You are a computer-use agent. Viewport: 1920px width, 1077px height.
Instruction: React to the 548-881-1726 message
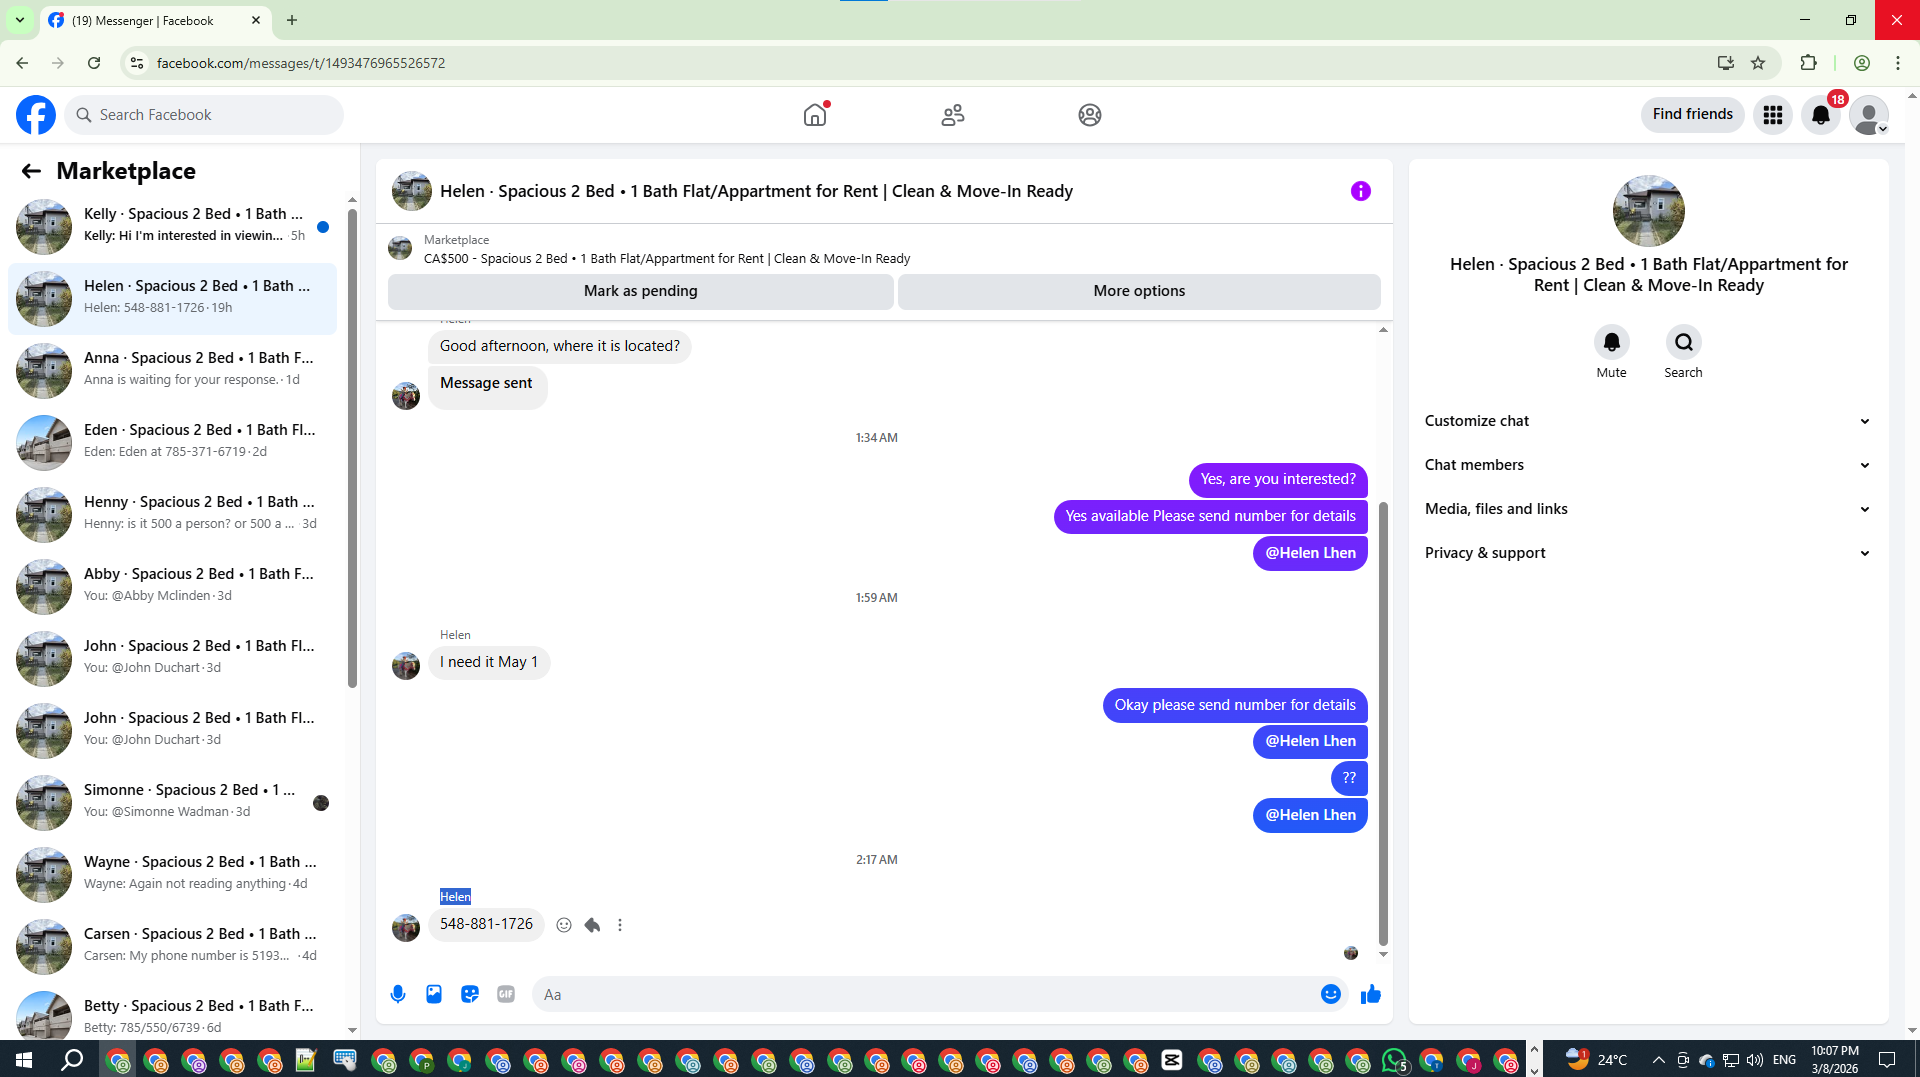(564, 925)
